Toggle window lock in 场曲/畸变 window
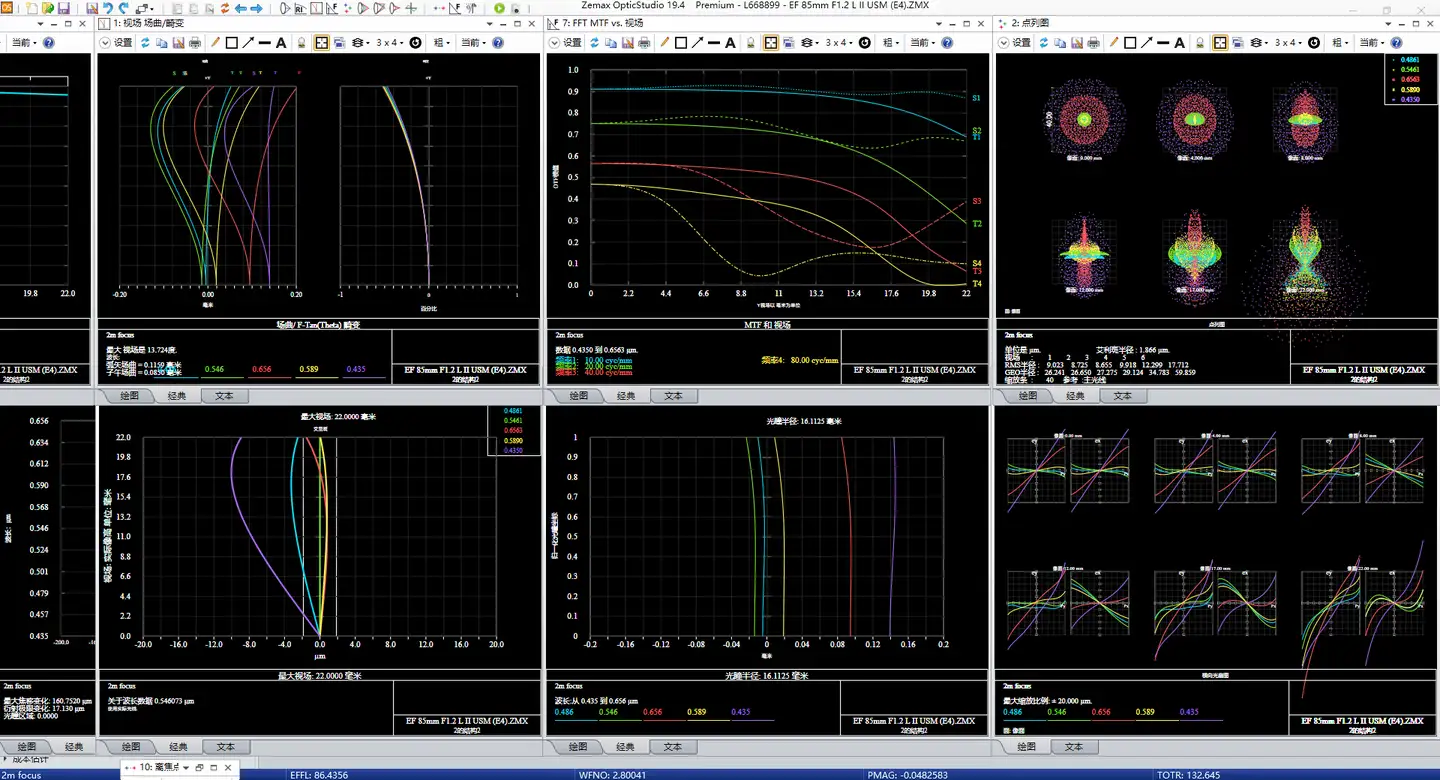 [x=300, y=43]
